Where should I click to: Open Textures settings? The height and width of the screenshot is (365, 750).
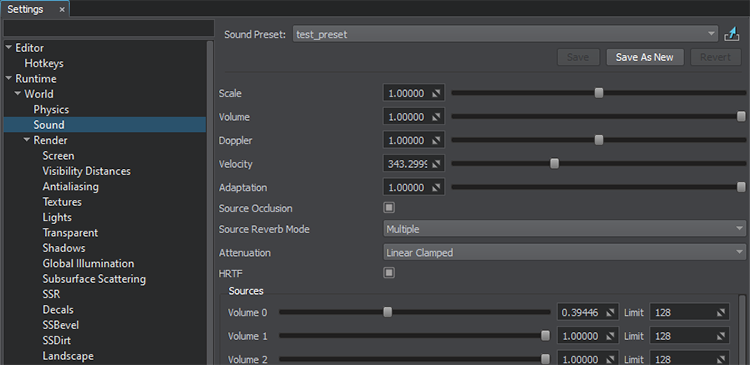pos(62,202)
